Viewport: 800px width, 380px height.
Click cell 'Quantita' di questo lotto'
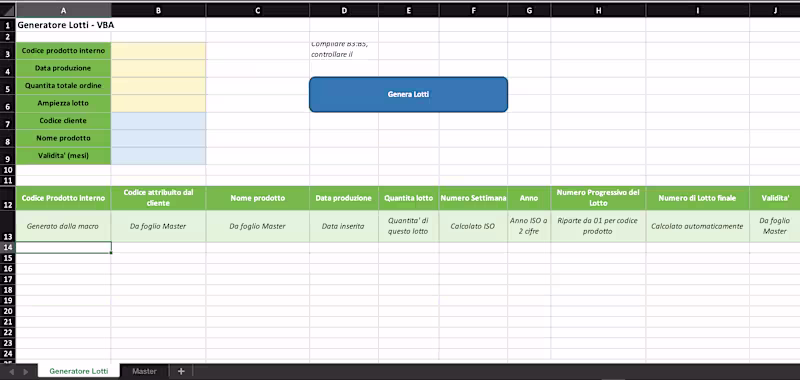coord(409,226)
